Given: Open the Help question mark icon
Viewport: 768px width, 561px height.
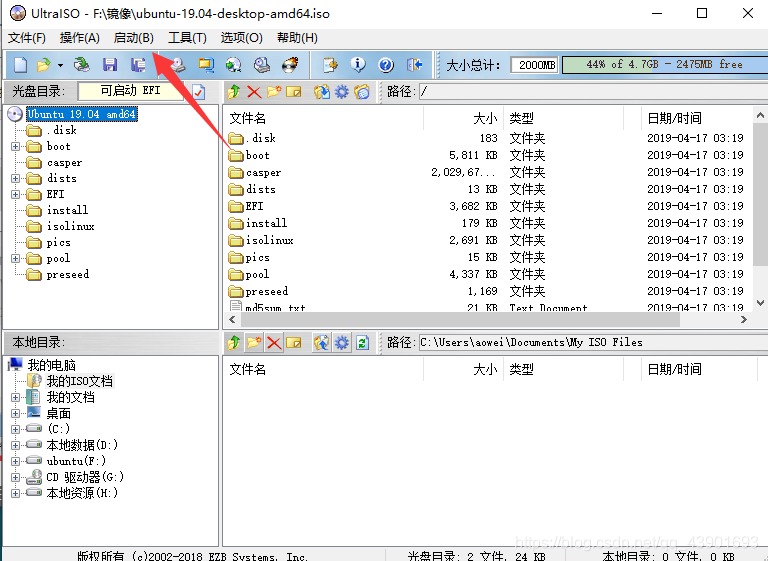Looking at the screenshot, I should pyautogui.click(x=386, y=65).
